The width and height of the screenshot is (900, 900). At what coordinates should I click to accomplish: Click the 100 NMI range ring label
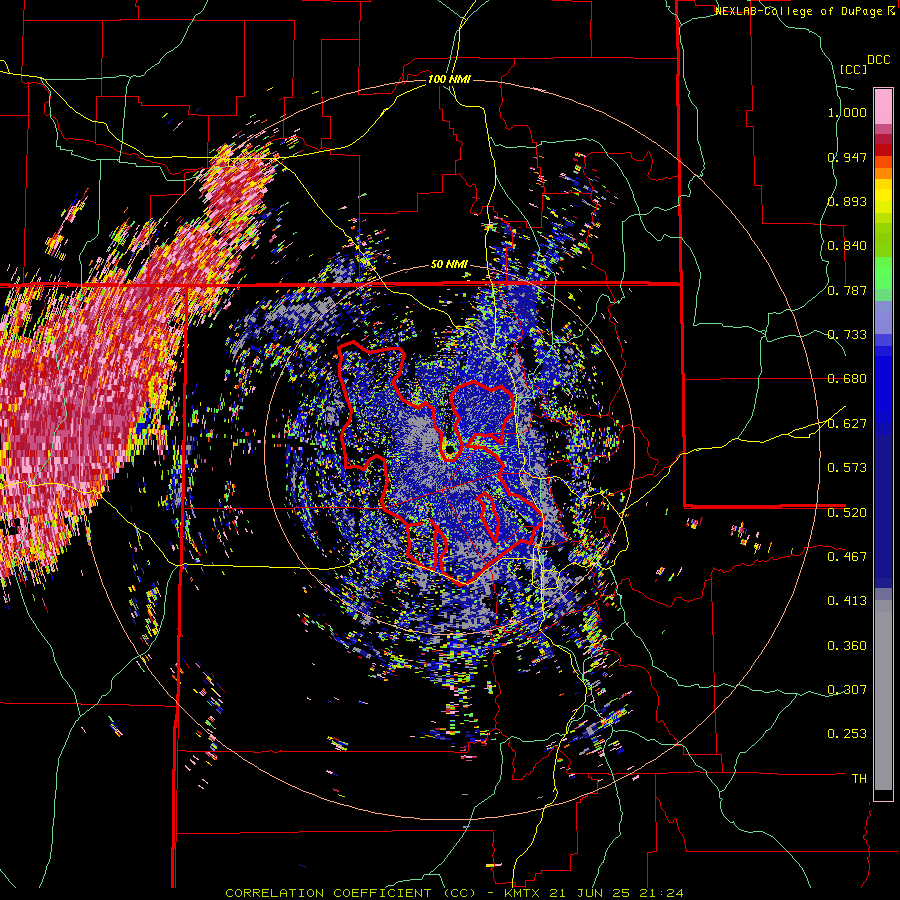tap(449, 79)
